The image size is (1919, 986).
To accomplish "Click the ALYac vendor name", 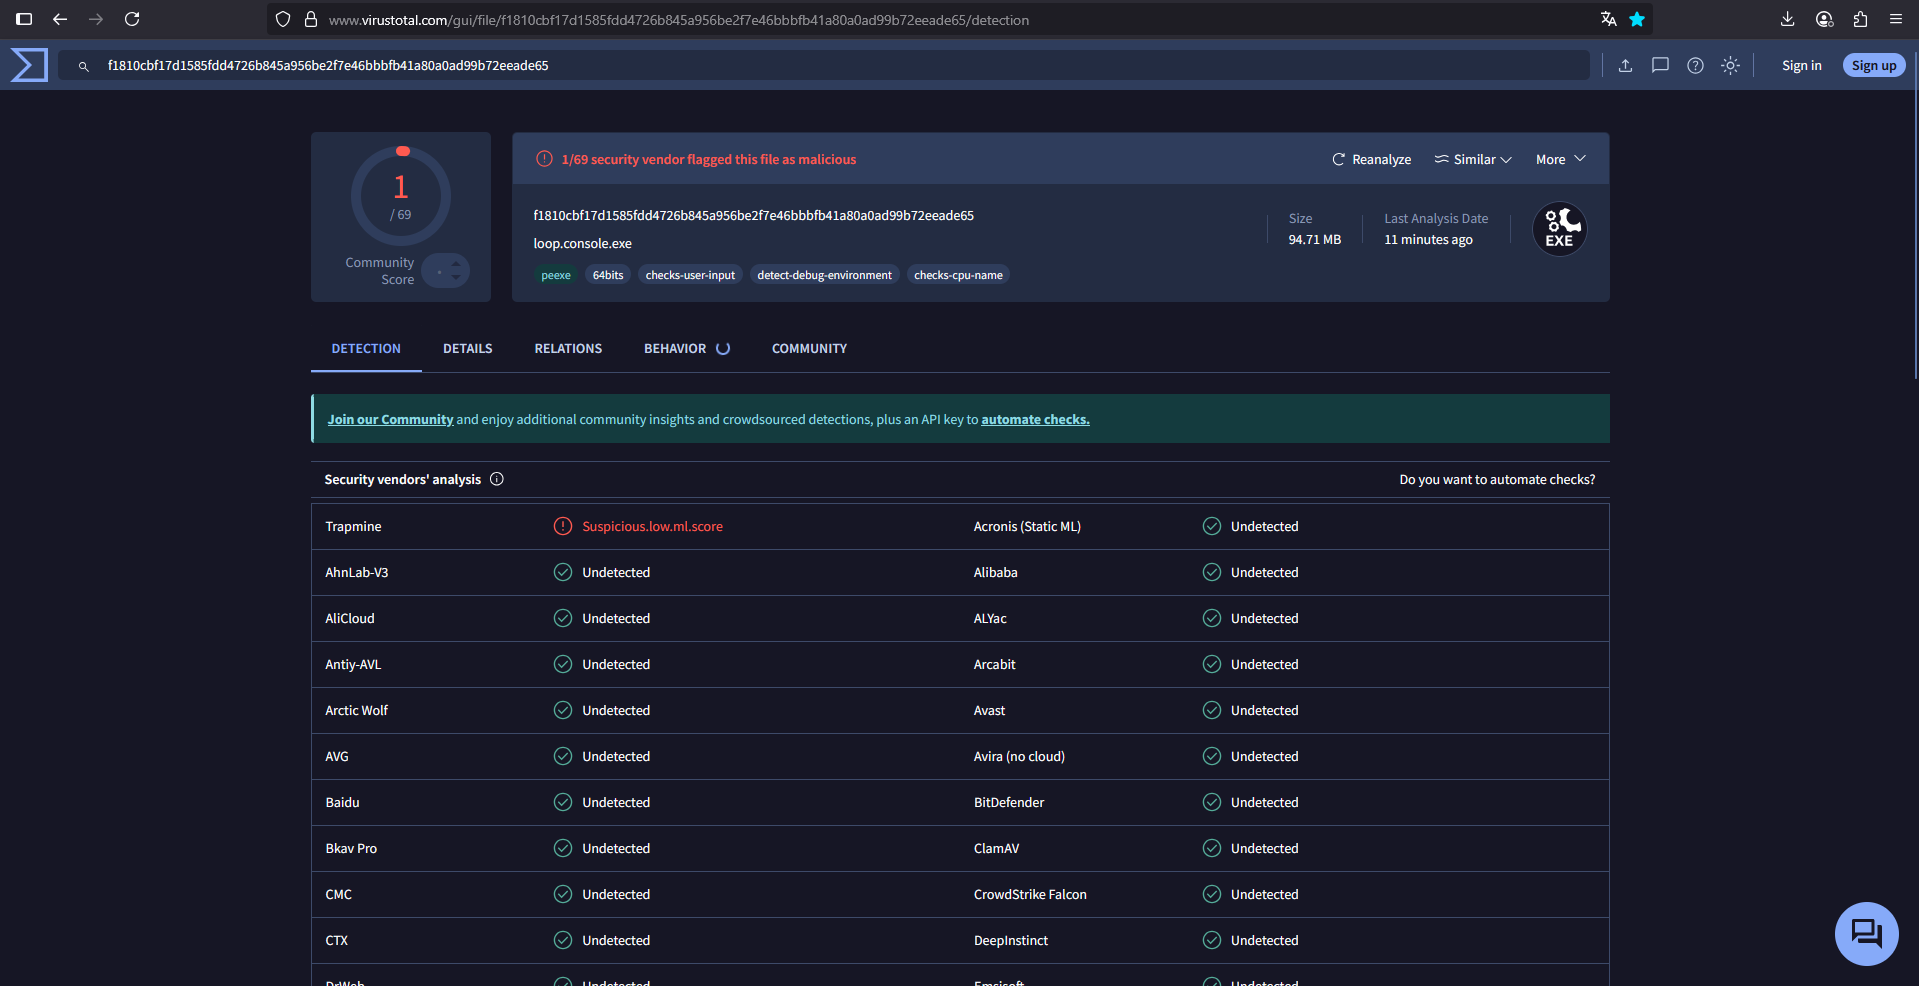I will point(990,618).
